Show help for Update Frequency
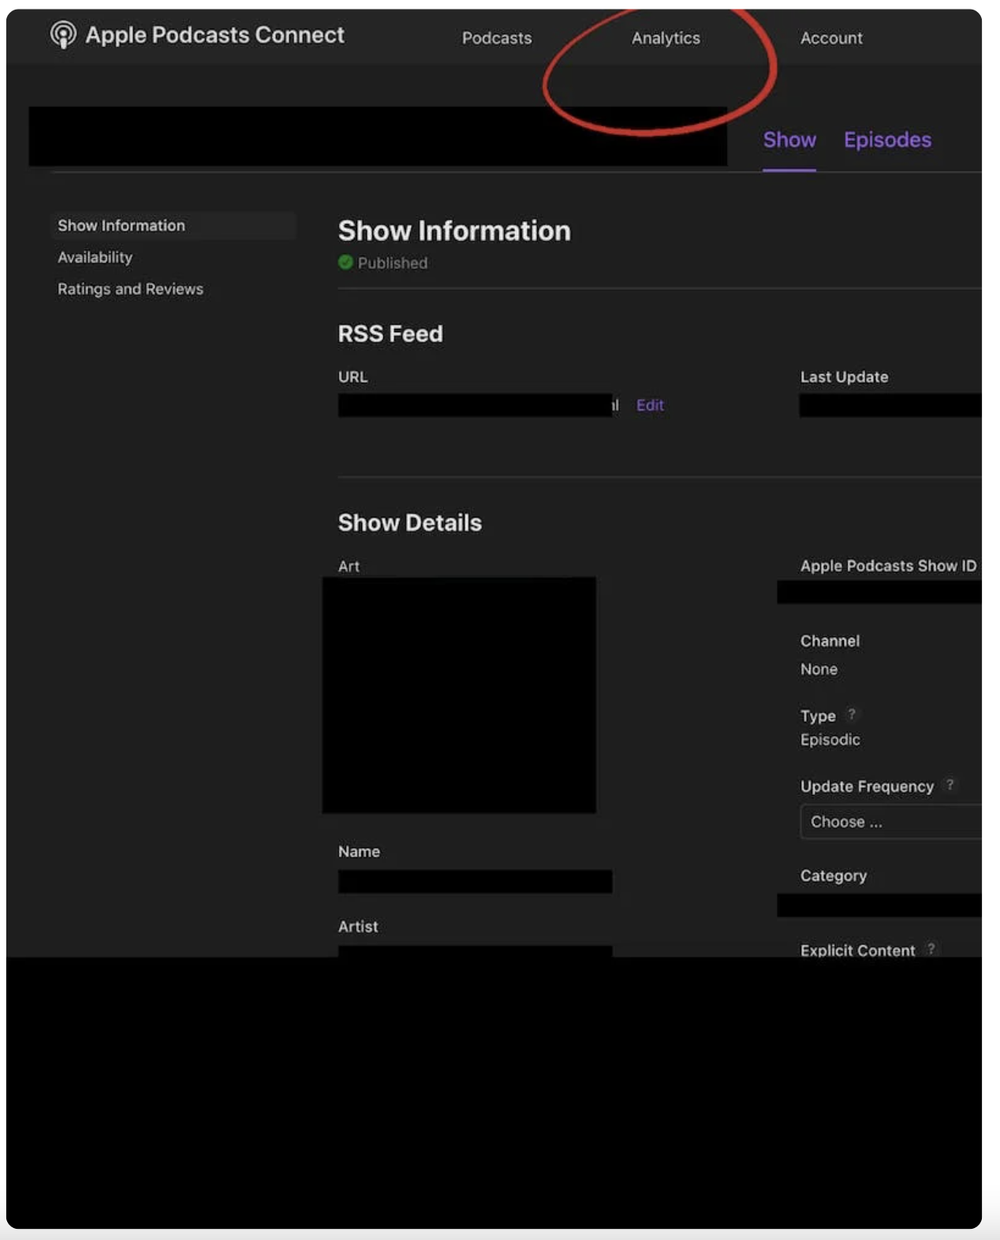This screenshot has height=1240, width=1000. (950, 785)
